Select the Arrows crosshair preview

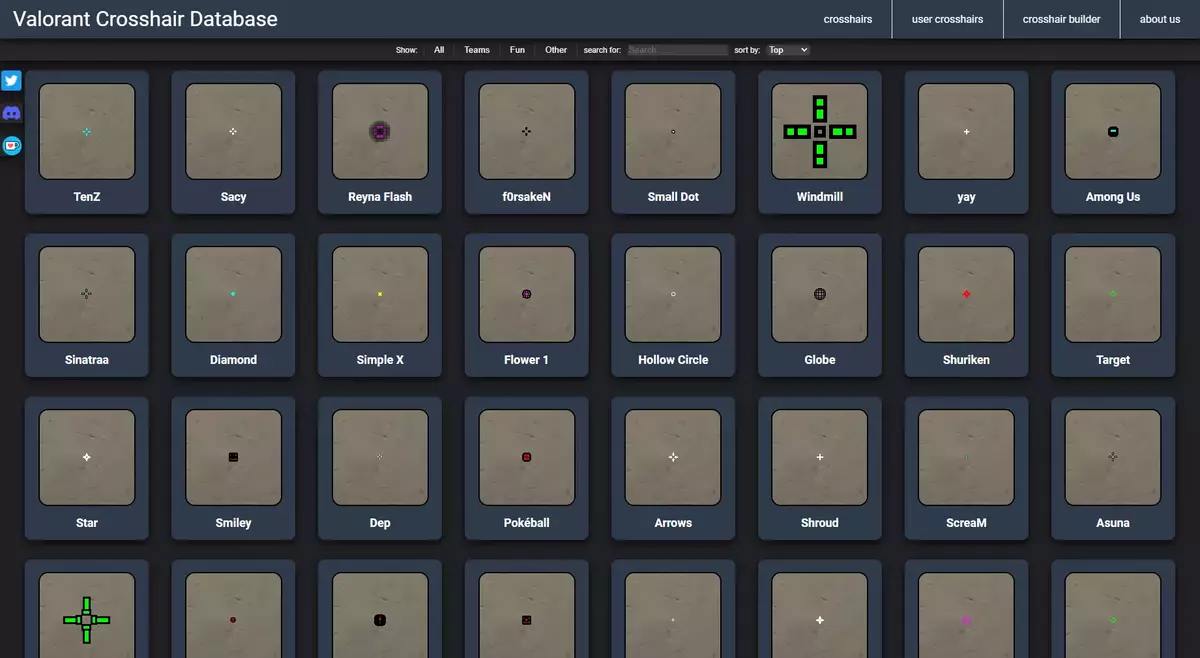tap(673, 457)
